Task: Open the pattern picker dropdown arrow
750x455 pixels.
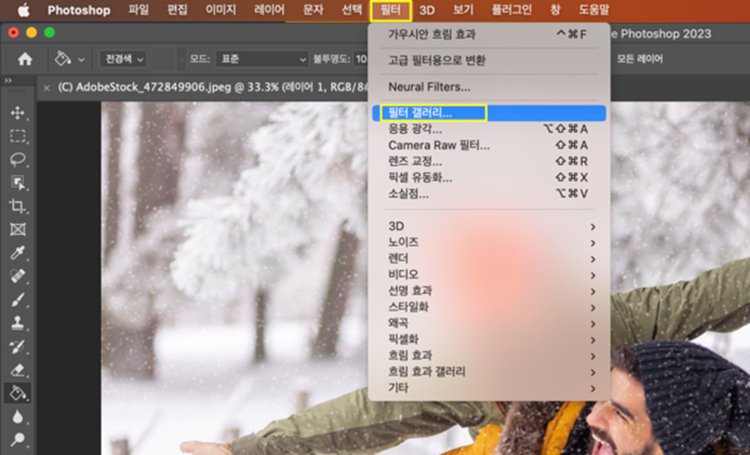Action: [181, 59]
